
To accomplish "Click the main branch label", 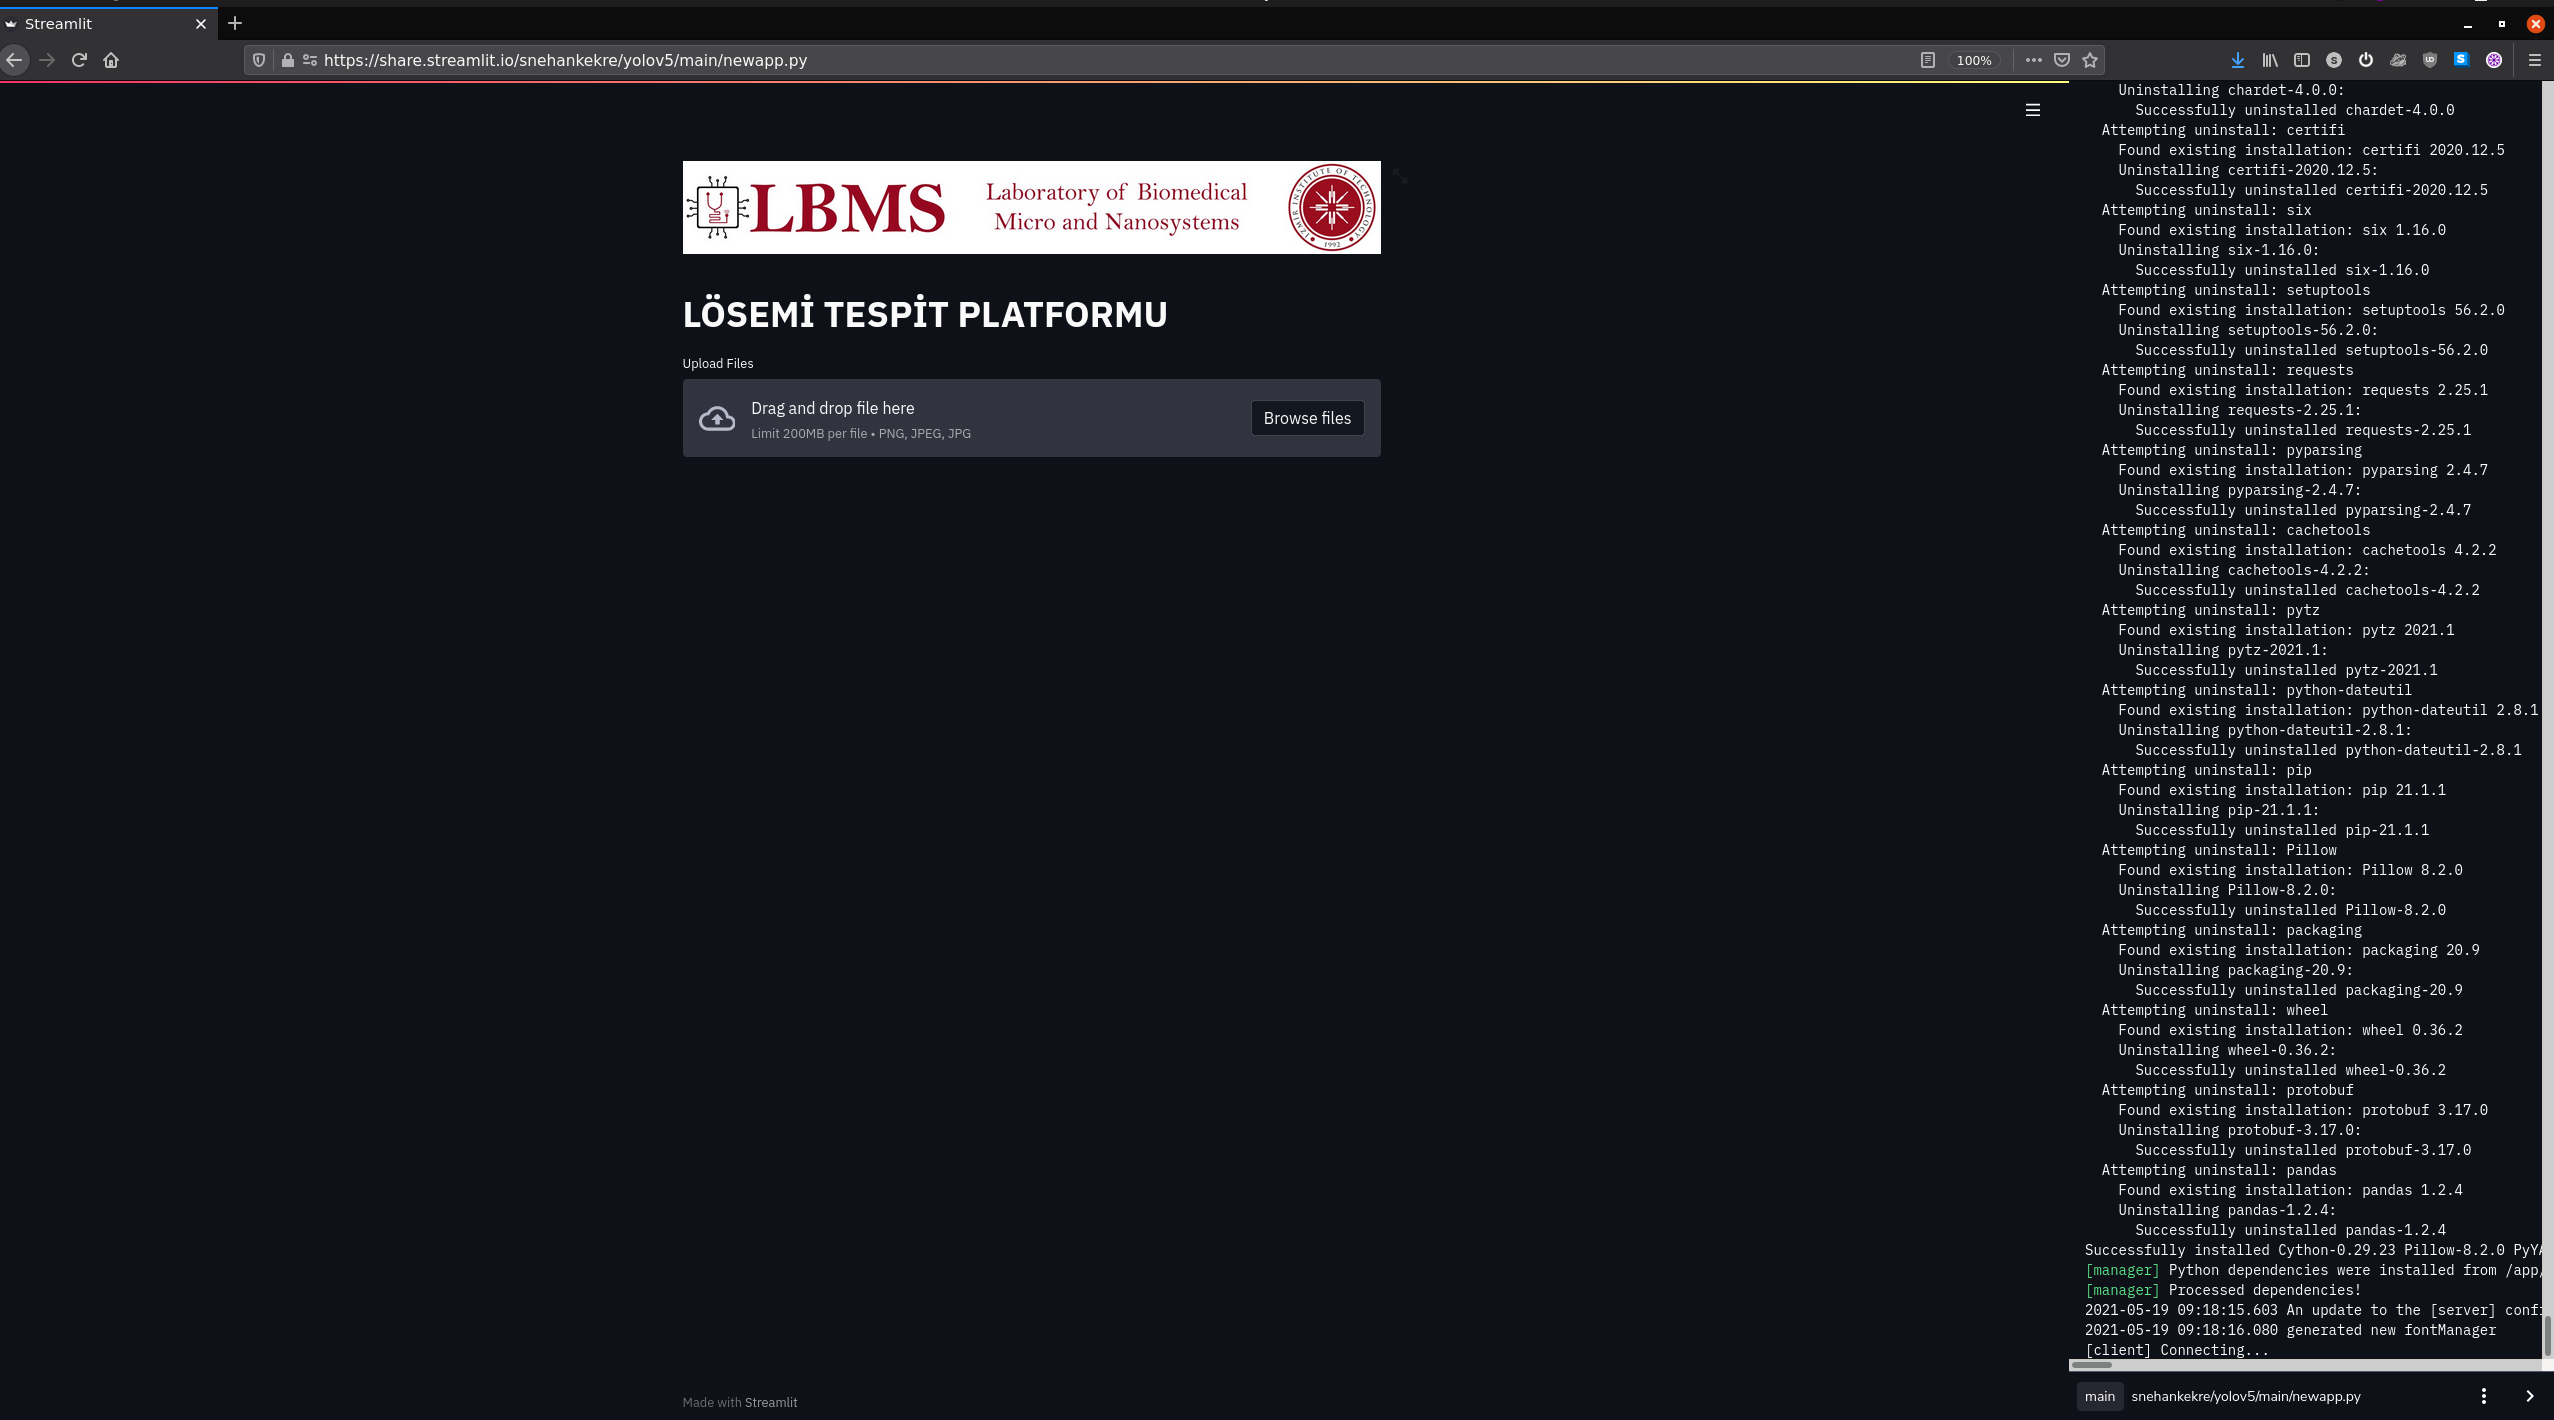I will click(x=2099, y=1396).
